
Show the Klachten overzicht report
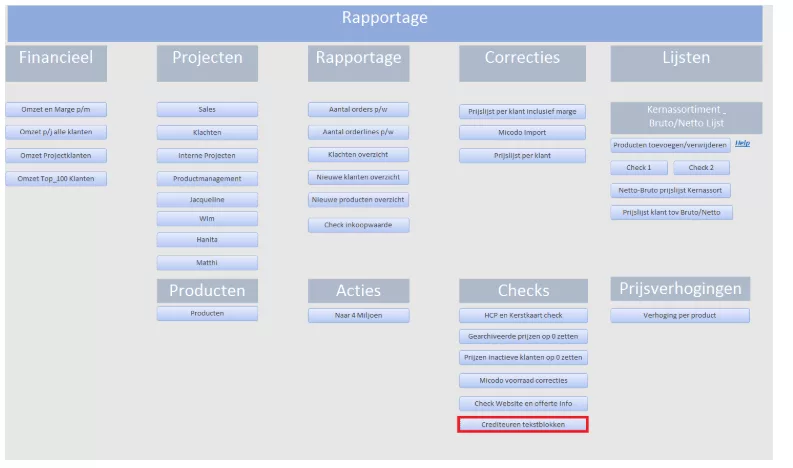pyautogui.click(x=359, y=155)
